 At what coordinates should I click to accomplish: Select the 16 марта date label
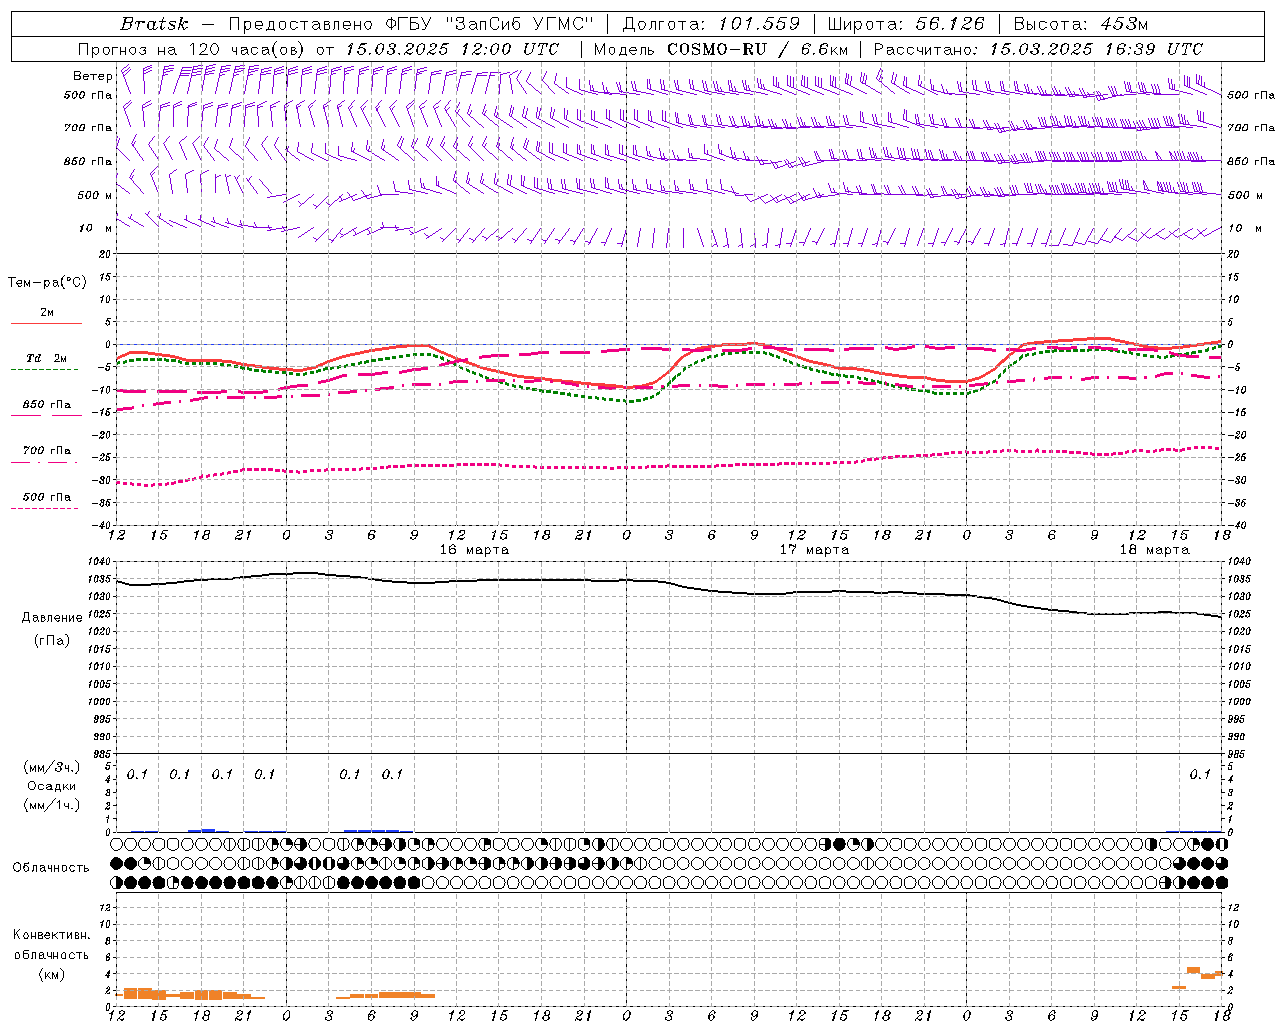pos(474,550)
